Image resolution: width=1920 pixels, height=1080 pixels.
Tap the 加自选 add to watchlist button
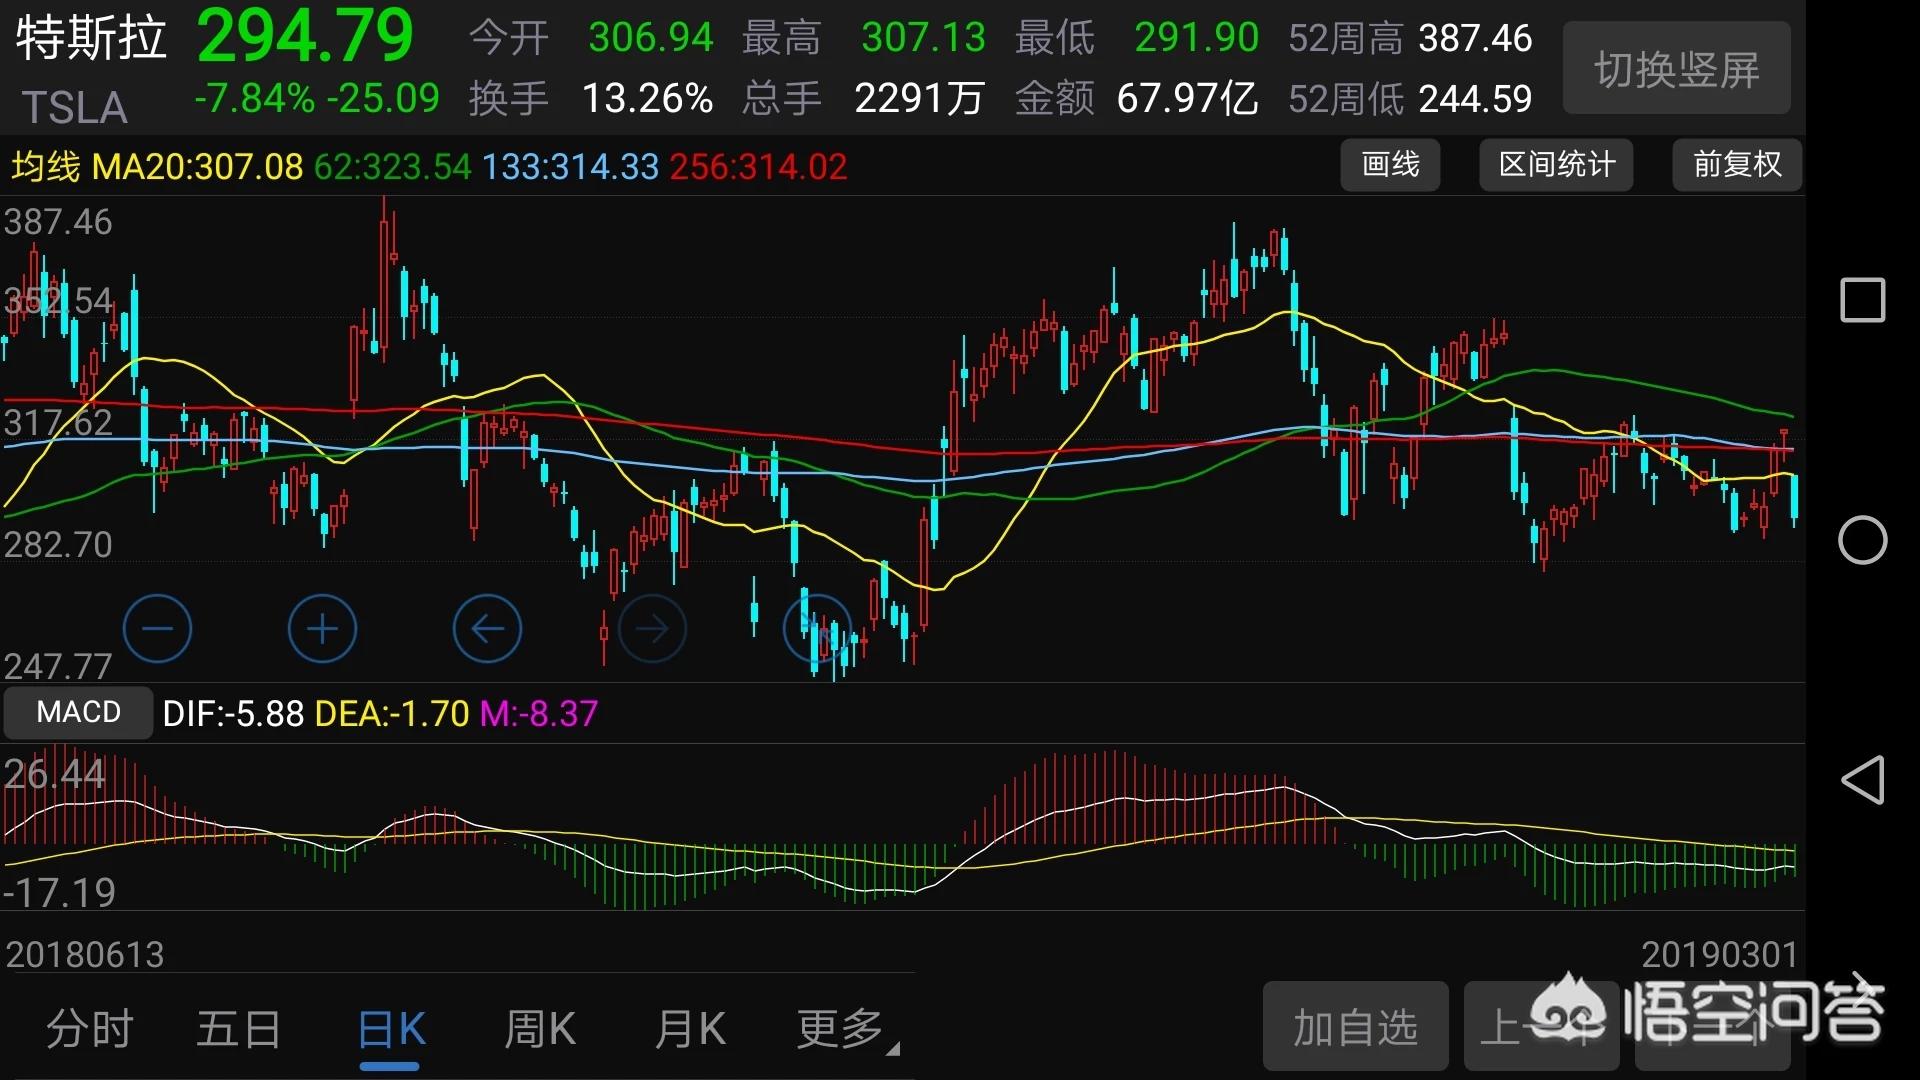coord(1355,1027)
